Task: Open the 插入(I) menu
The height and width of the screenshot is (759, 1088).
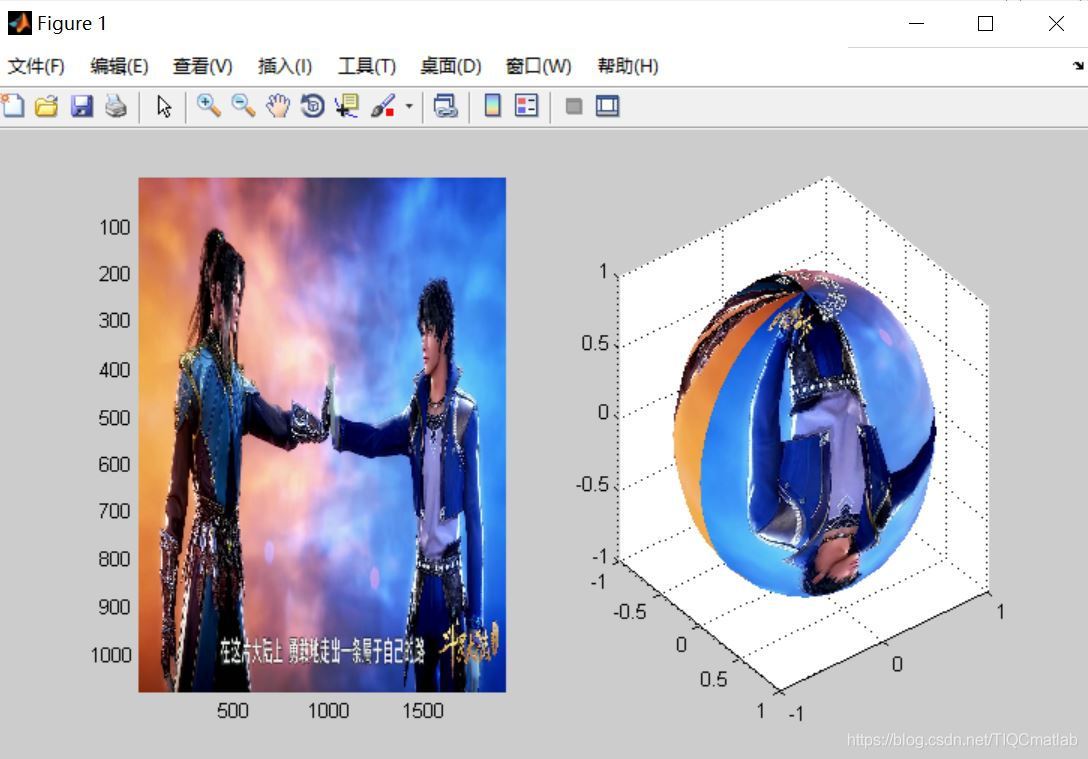Action: pyautogui.click(x=285, y=66)
